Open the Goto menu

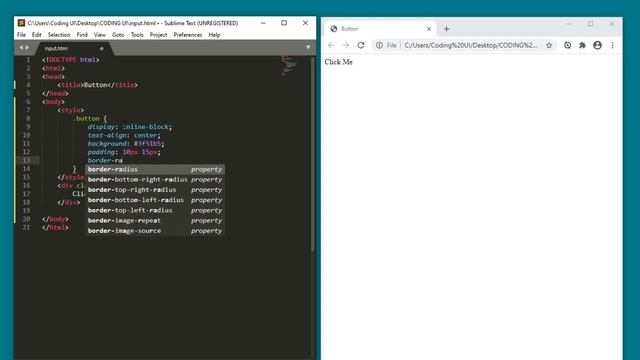coord(118,35)
